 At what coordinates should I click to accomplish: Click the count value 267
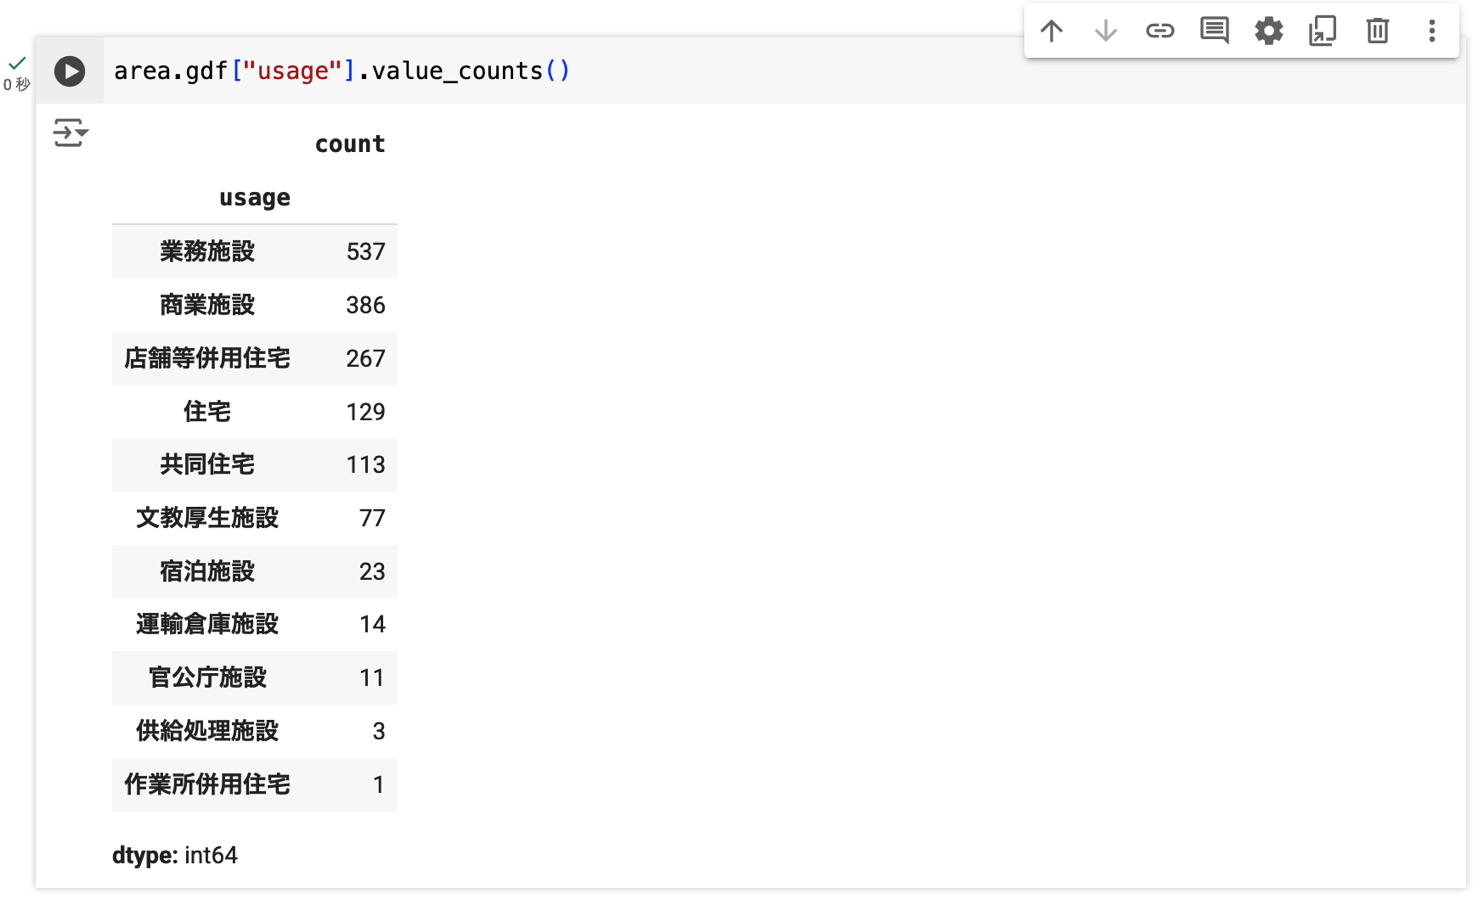click(x=366, y=358)
